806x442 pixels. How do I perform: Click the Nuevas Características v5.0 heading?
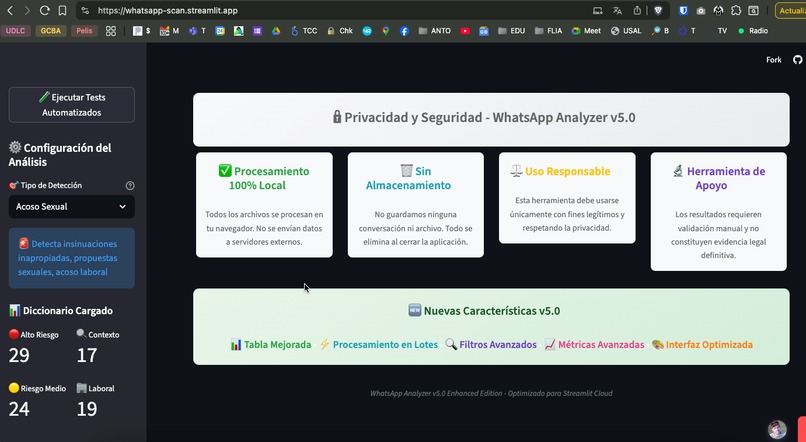(x=484, y=311)
